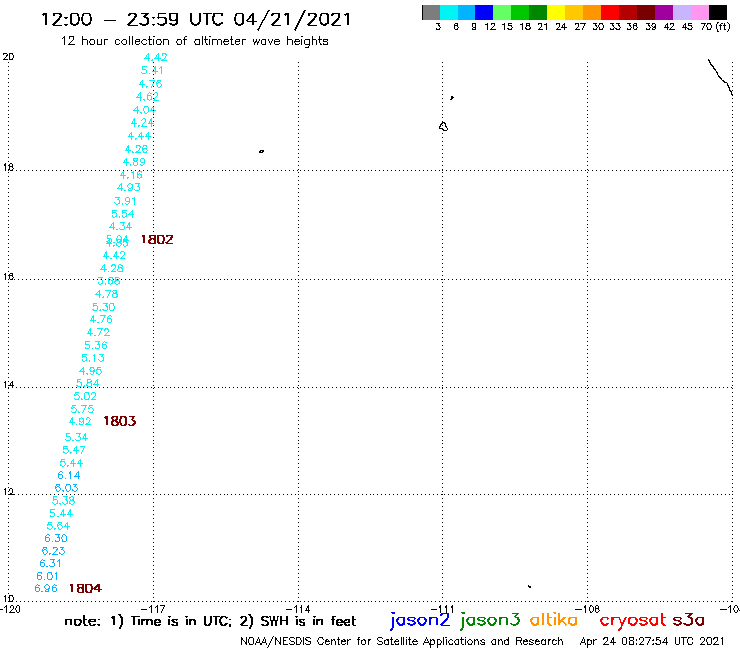Click the 5.75 wave height value
This screenshot has width=740, height=650.
pyautogui.click(x=82, y=409)
